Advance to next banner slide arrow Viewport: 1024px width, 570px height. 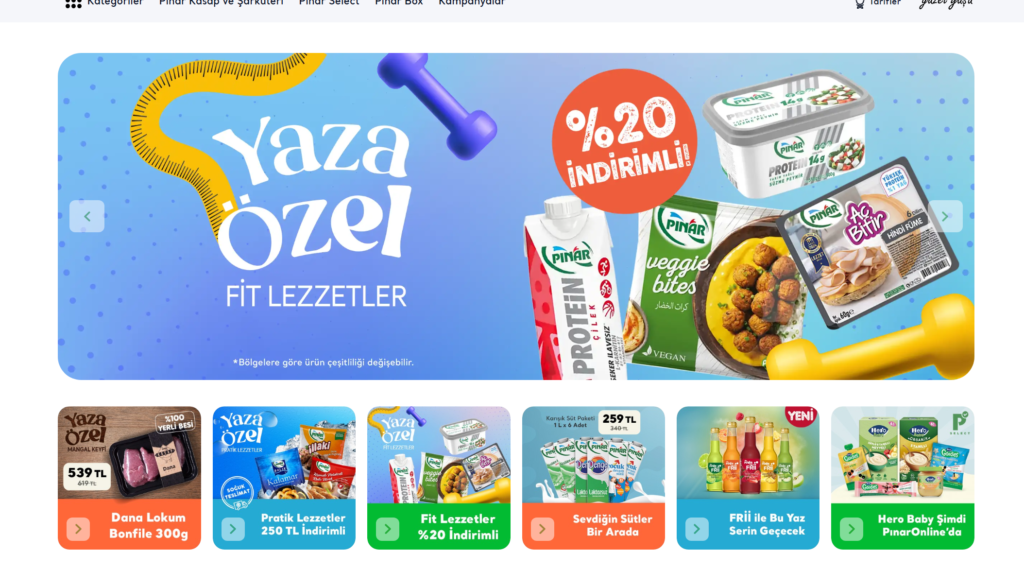pos(945,216)
